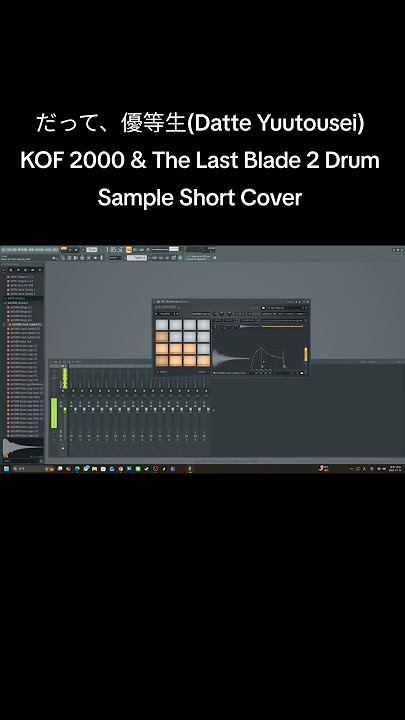Open the FPC preset selector dropdown
This screenshot has height=720, width=405.
[x=287, y=308]
